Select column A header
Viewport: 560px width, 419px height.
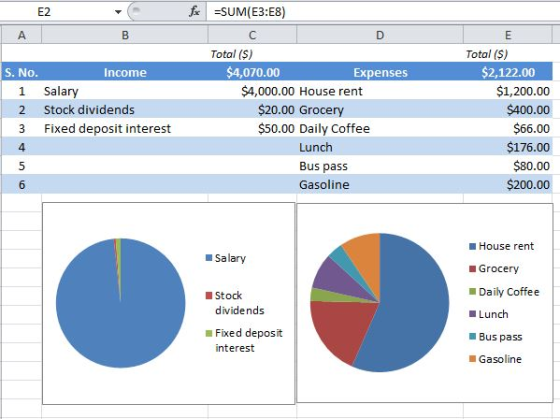(22, 35)
